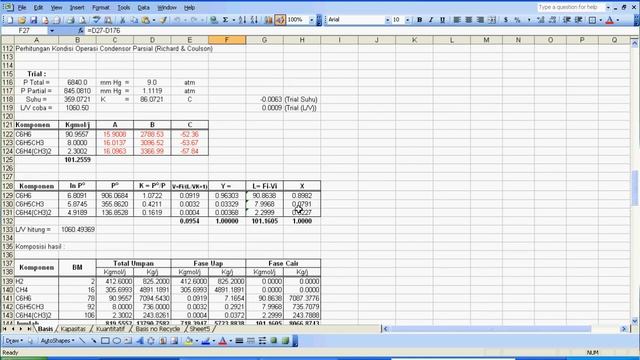Open the AutoShapes dropdown

pos(57,340)
